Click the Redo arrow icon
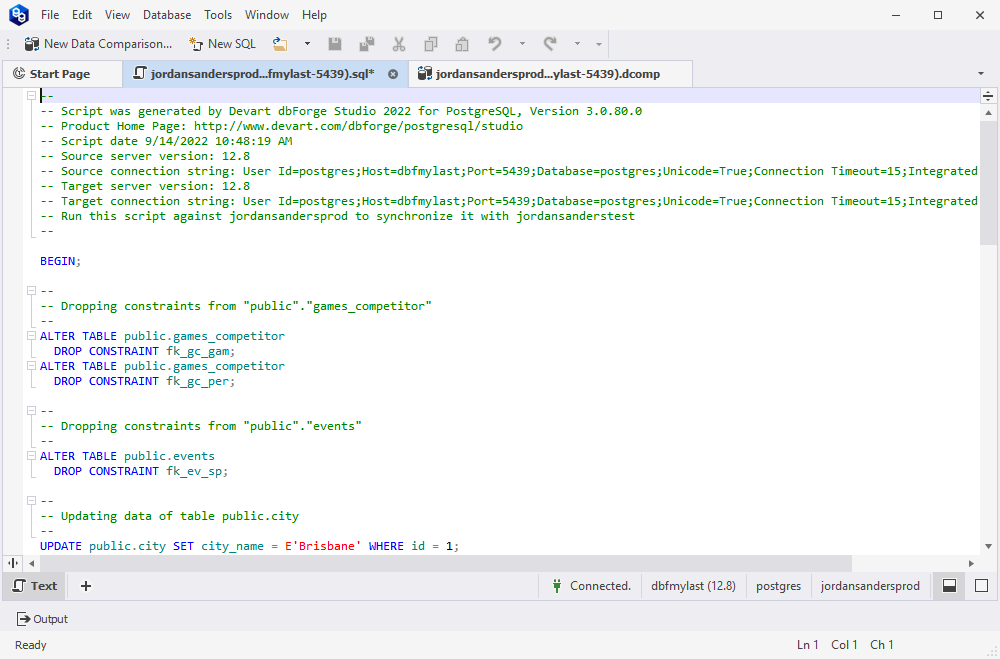This screenshot has width=1000, height=659. [550, 44]
